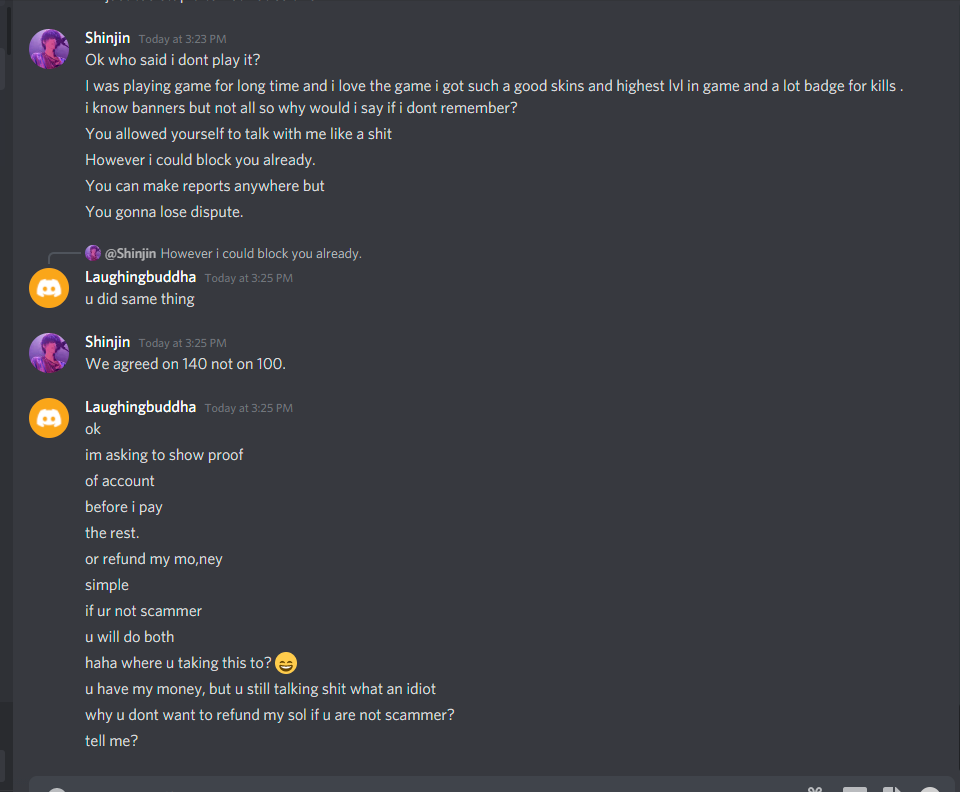Open the emoji picker in the message bar
Viewport: 960px width, 792px height.
931,790
